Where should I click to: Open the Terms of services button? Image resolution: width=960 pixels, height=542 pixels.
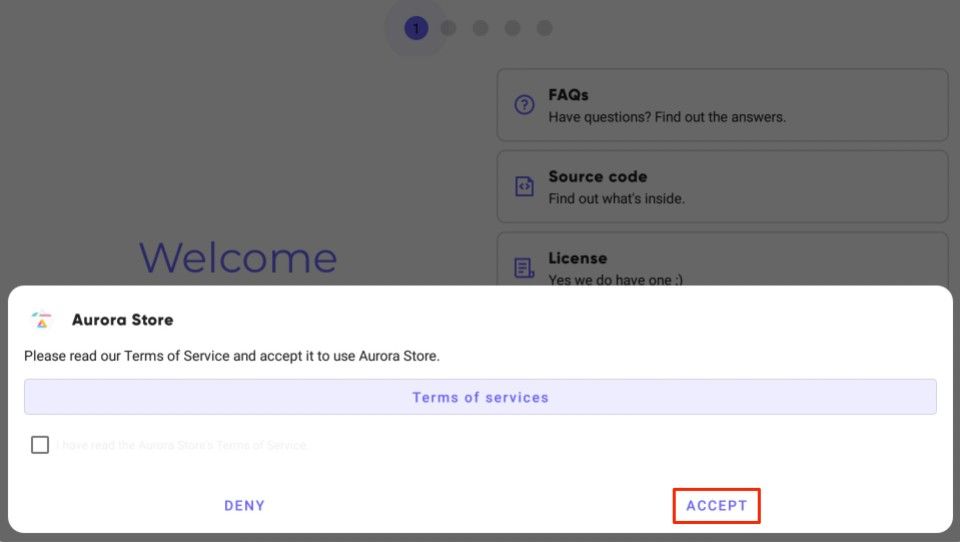tap(480, 397)
